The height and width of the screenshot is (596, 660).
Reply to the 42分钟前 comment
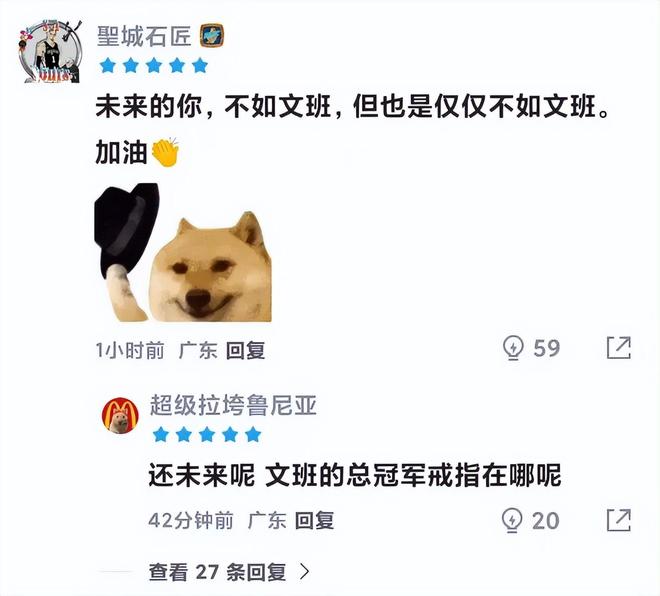click(x=314, y=521)
